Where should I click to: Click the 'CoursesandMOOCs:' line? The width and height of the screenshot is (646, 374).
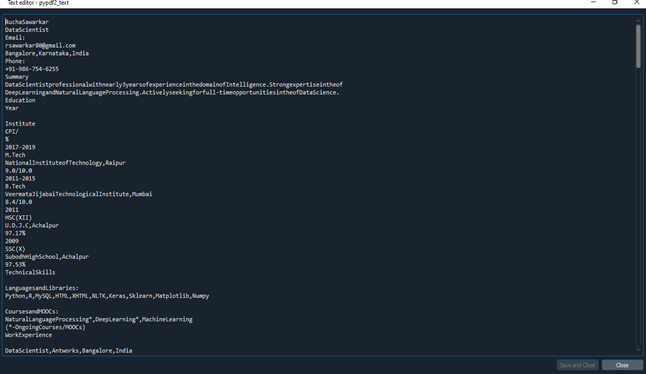[32, 311]
